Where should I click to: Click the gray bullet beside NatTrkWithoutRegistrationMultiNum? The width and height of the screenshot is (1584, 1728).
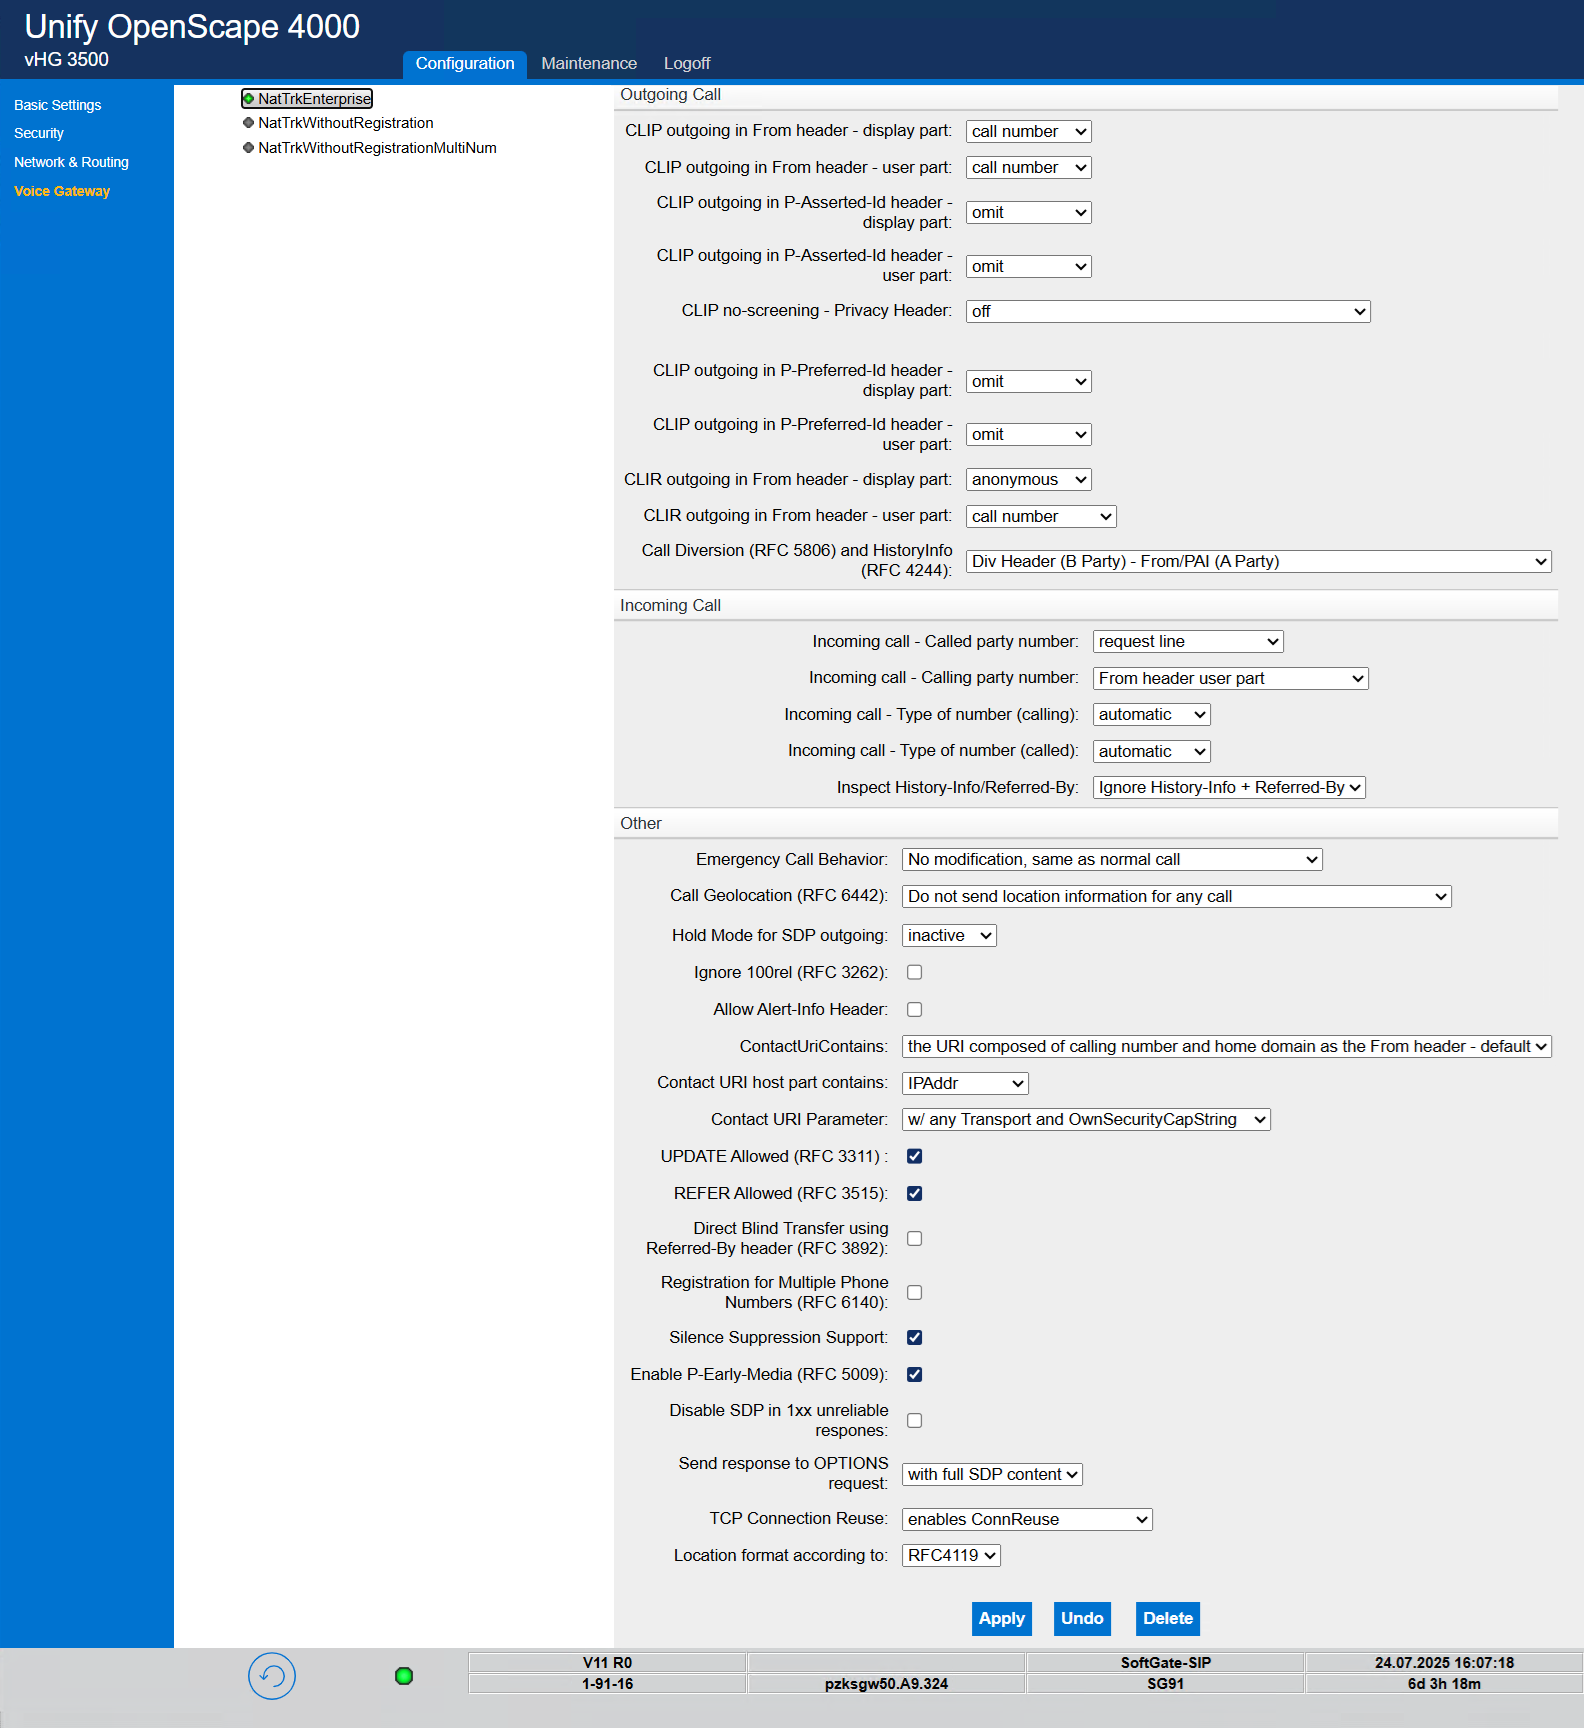[x=249, y=148]
